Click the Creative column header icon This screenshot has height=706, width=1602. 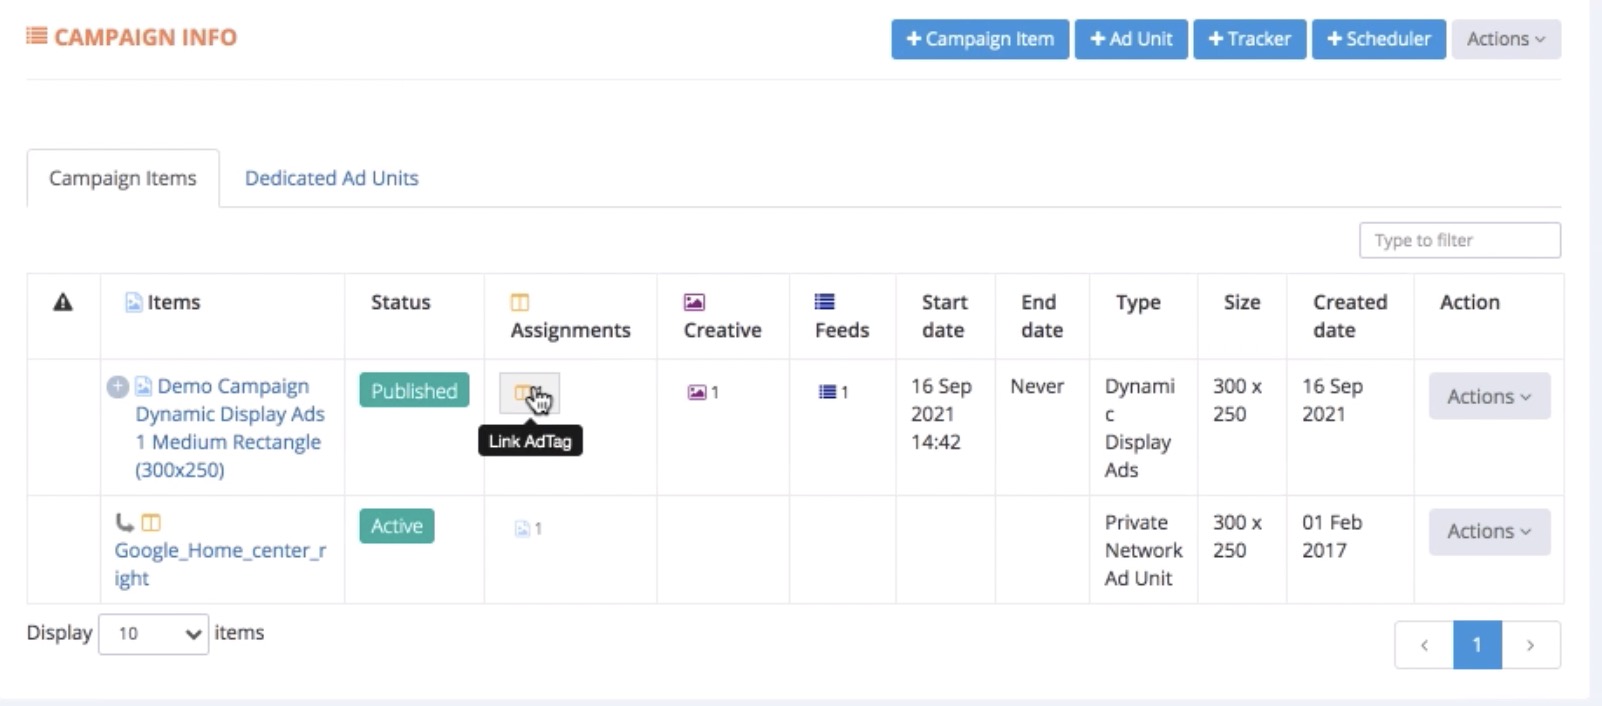click(694, 302)
